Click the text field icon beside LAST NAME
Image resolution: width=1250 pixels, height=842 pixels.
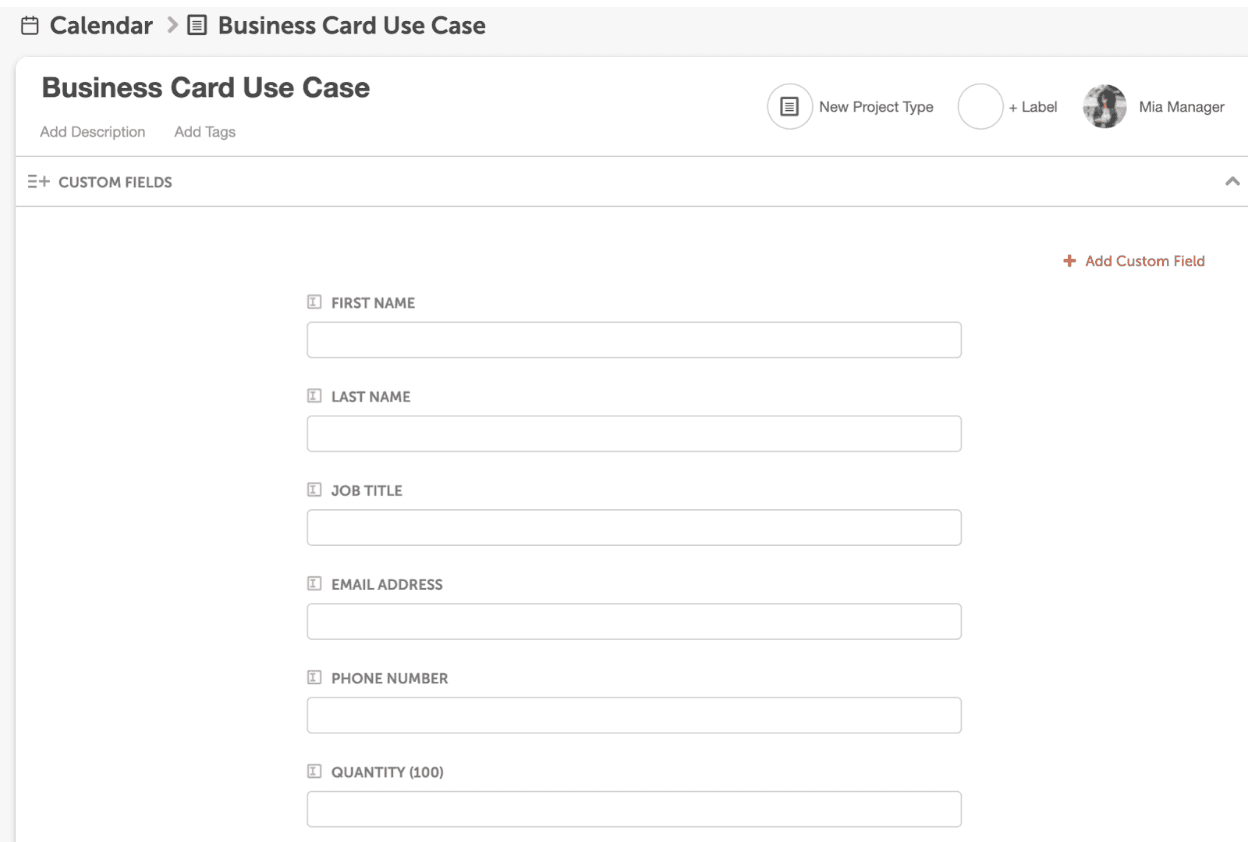click(314, 396)
